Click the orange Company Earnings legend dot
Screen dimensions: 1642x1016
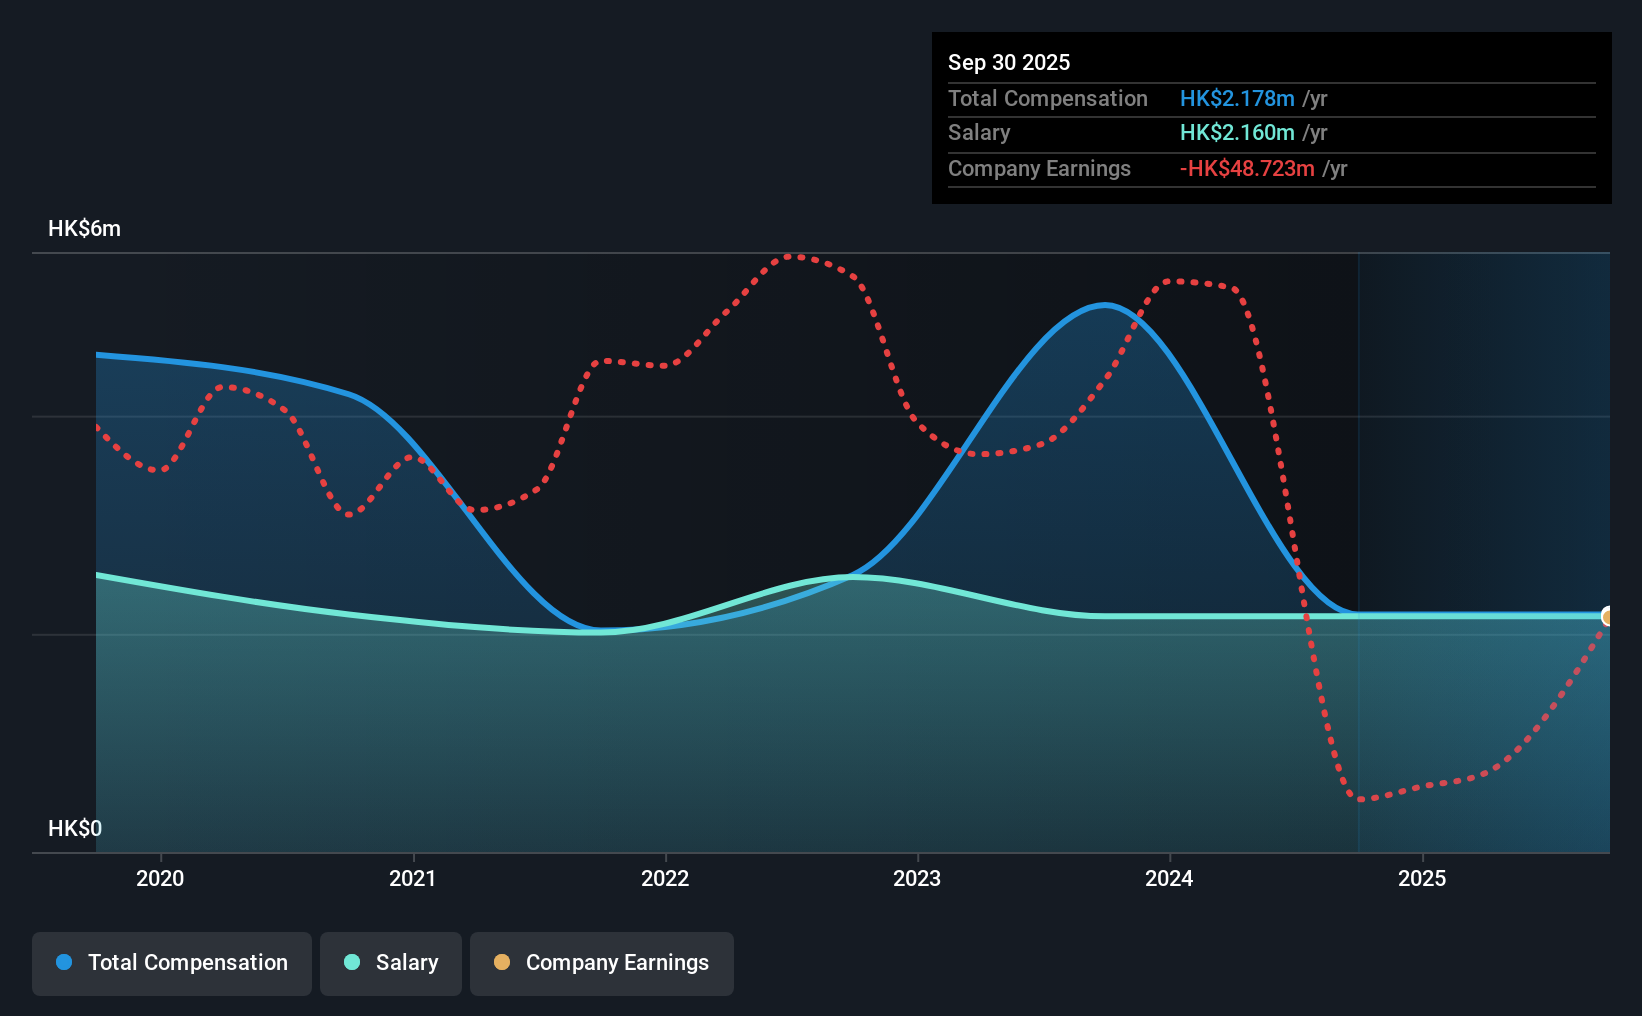502,962
